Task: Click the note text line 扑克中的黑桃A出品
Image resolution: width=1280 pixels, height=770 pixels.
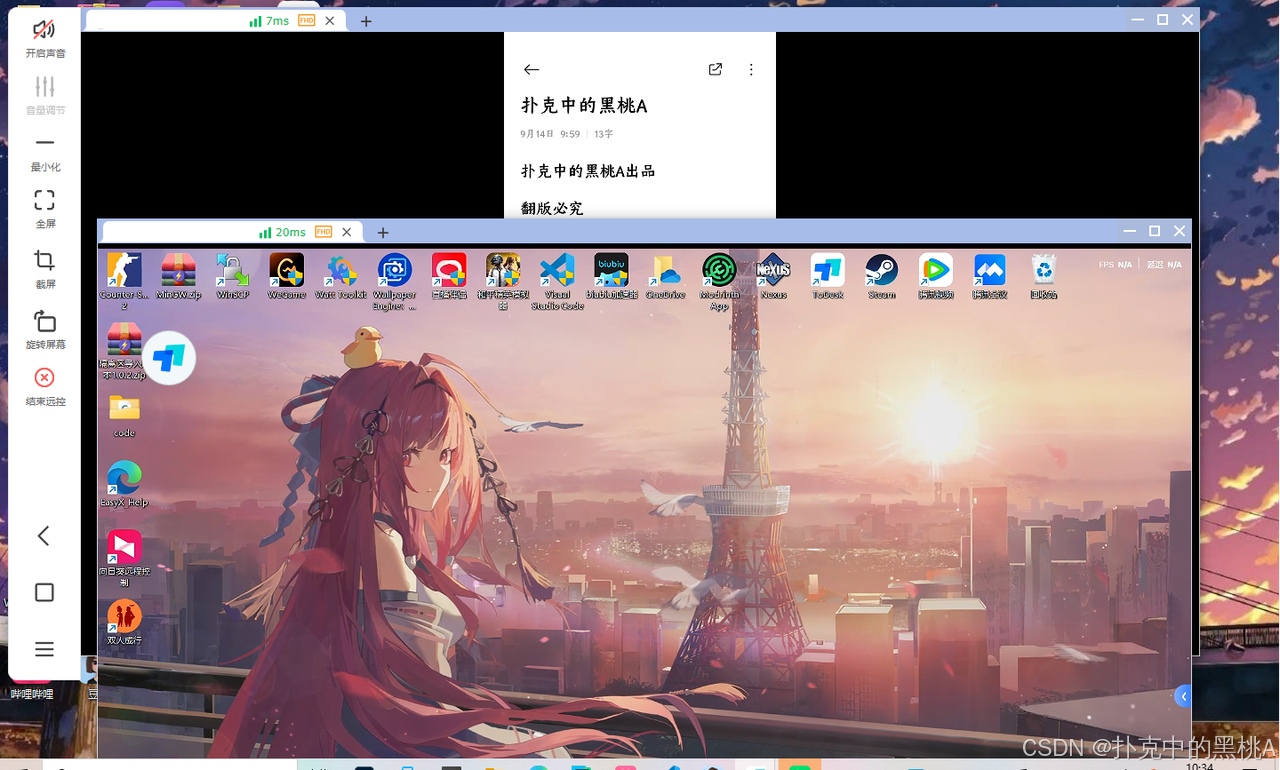Action: point(588,171)
